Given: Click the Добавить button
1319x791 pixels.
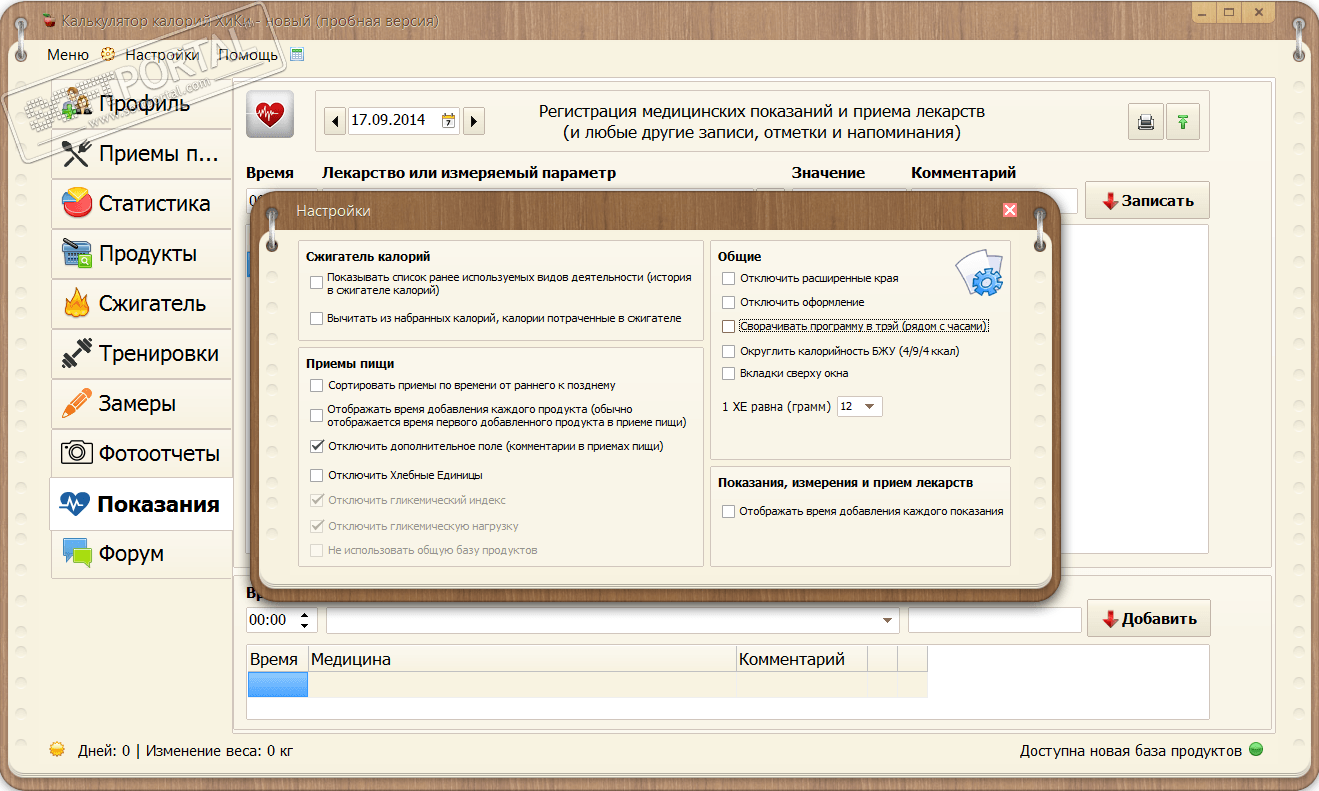Looking at the screenshot, I should tap(1149, 618).
